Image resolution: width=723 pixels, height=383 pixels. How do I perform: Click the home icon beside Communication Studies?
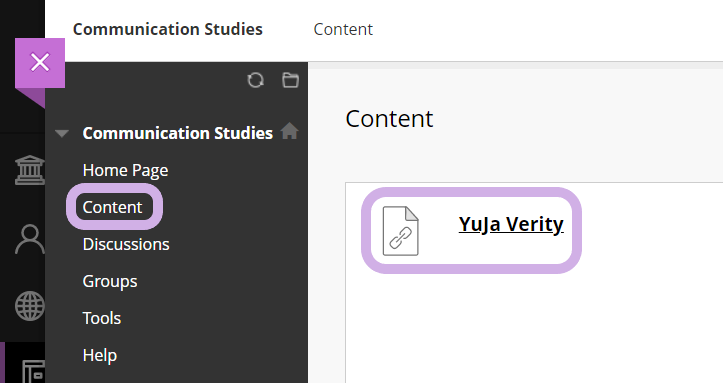click(x=290, y=131)
